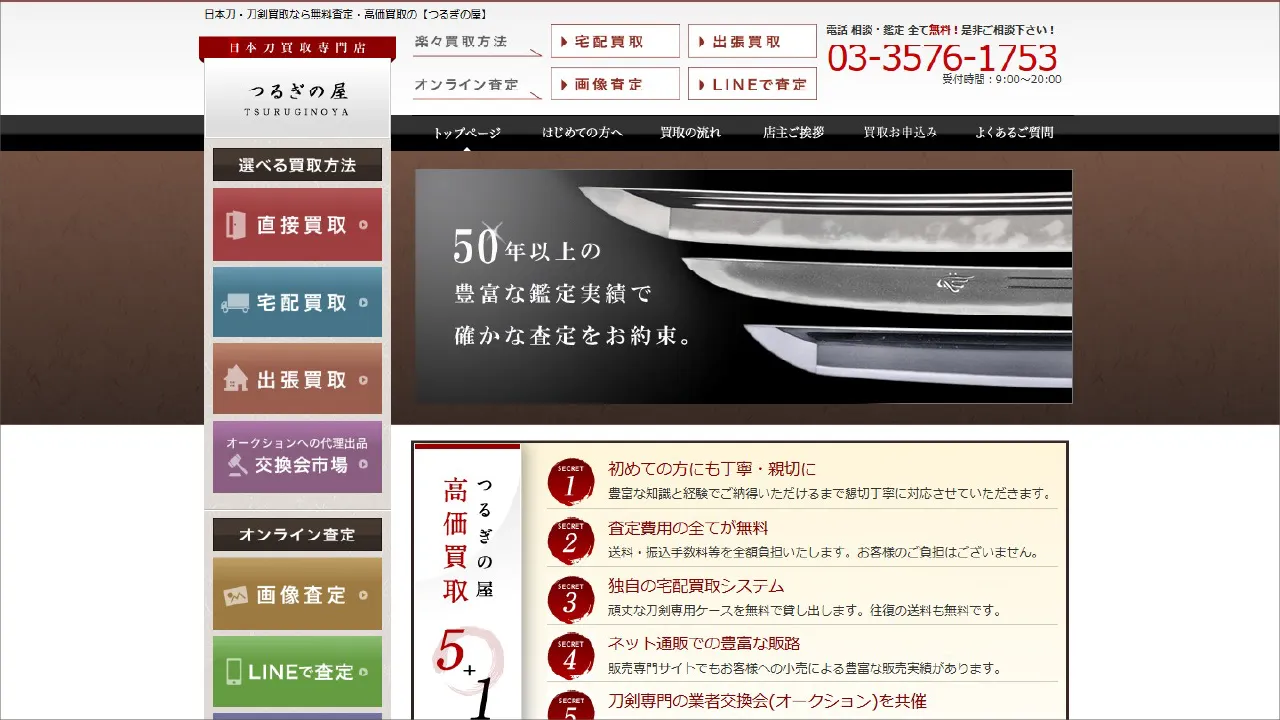Screen dimensions: 1280x720
Task: Click the Secret 4 red badge
Action: click(571, 657)
